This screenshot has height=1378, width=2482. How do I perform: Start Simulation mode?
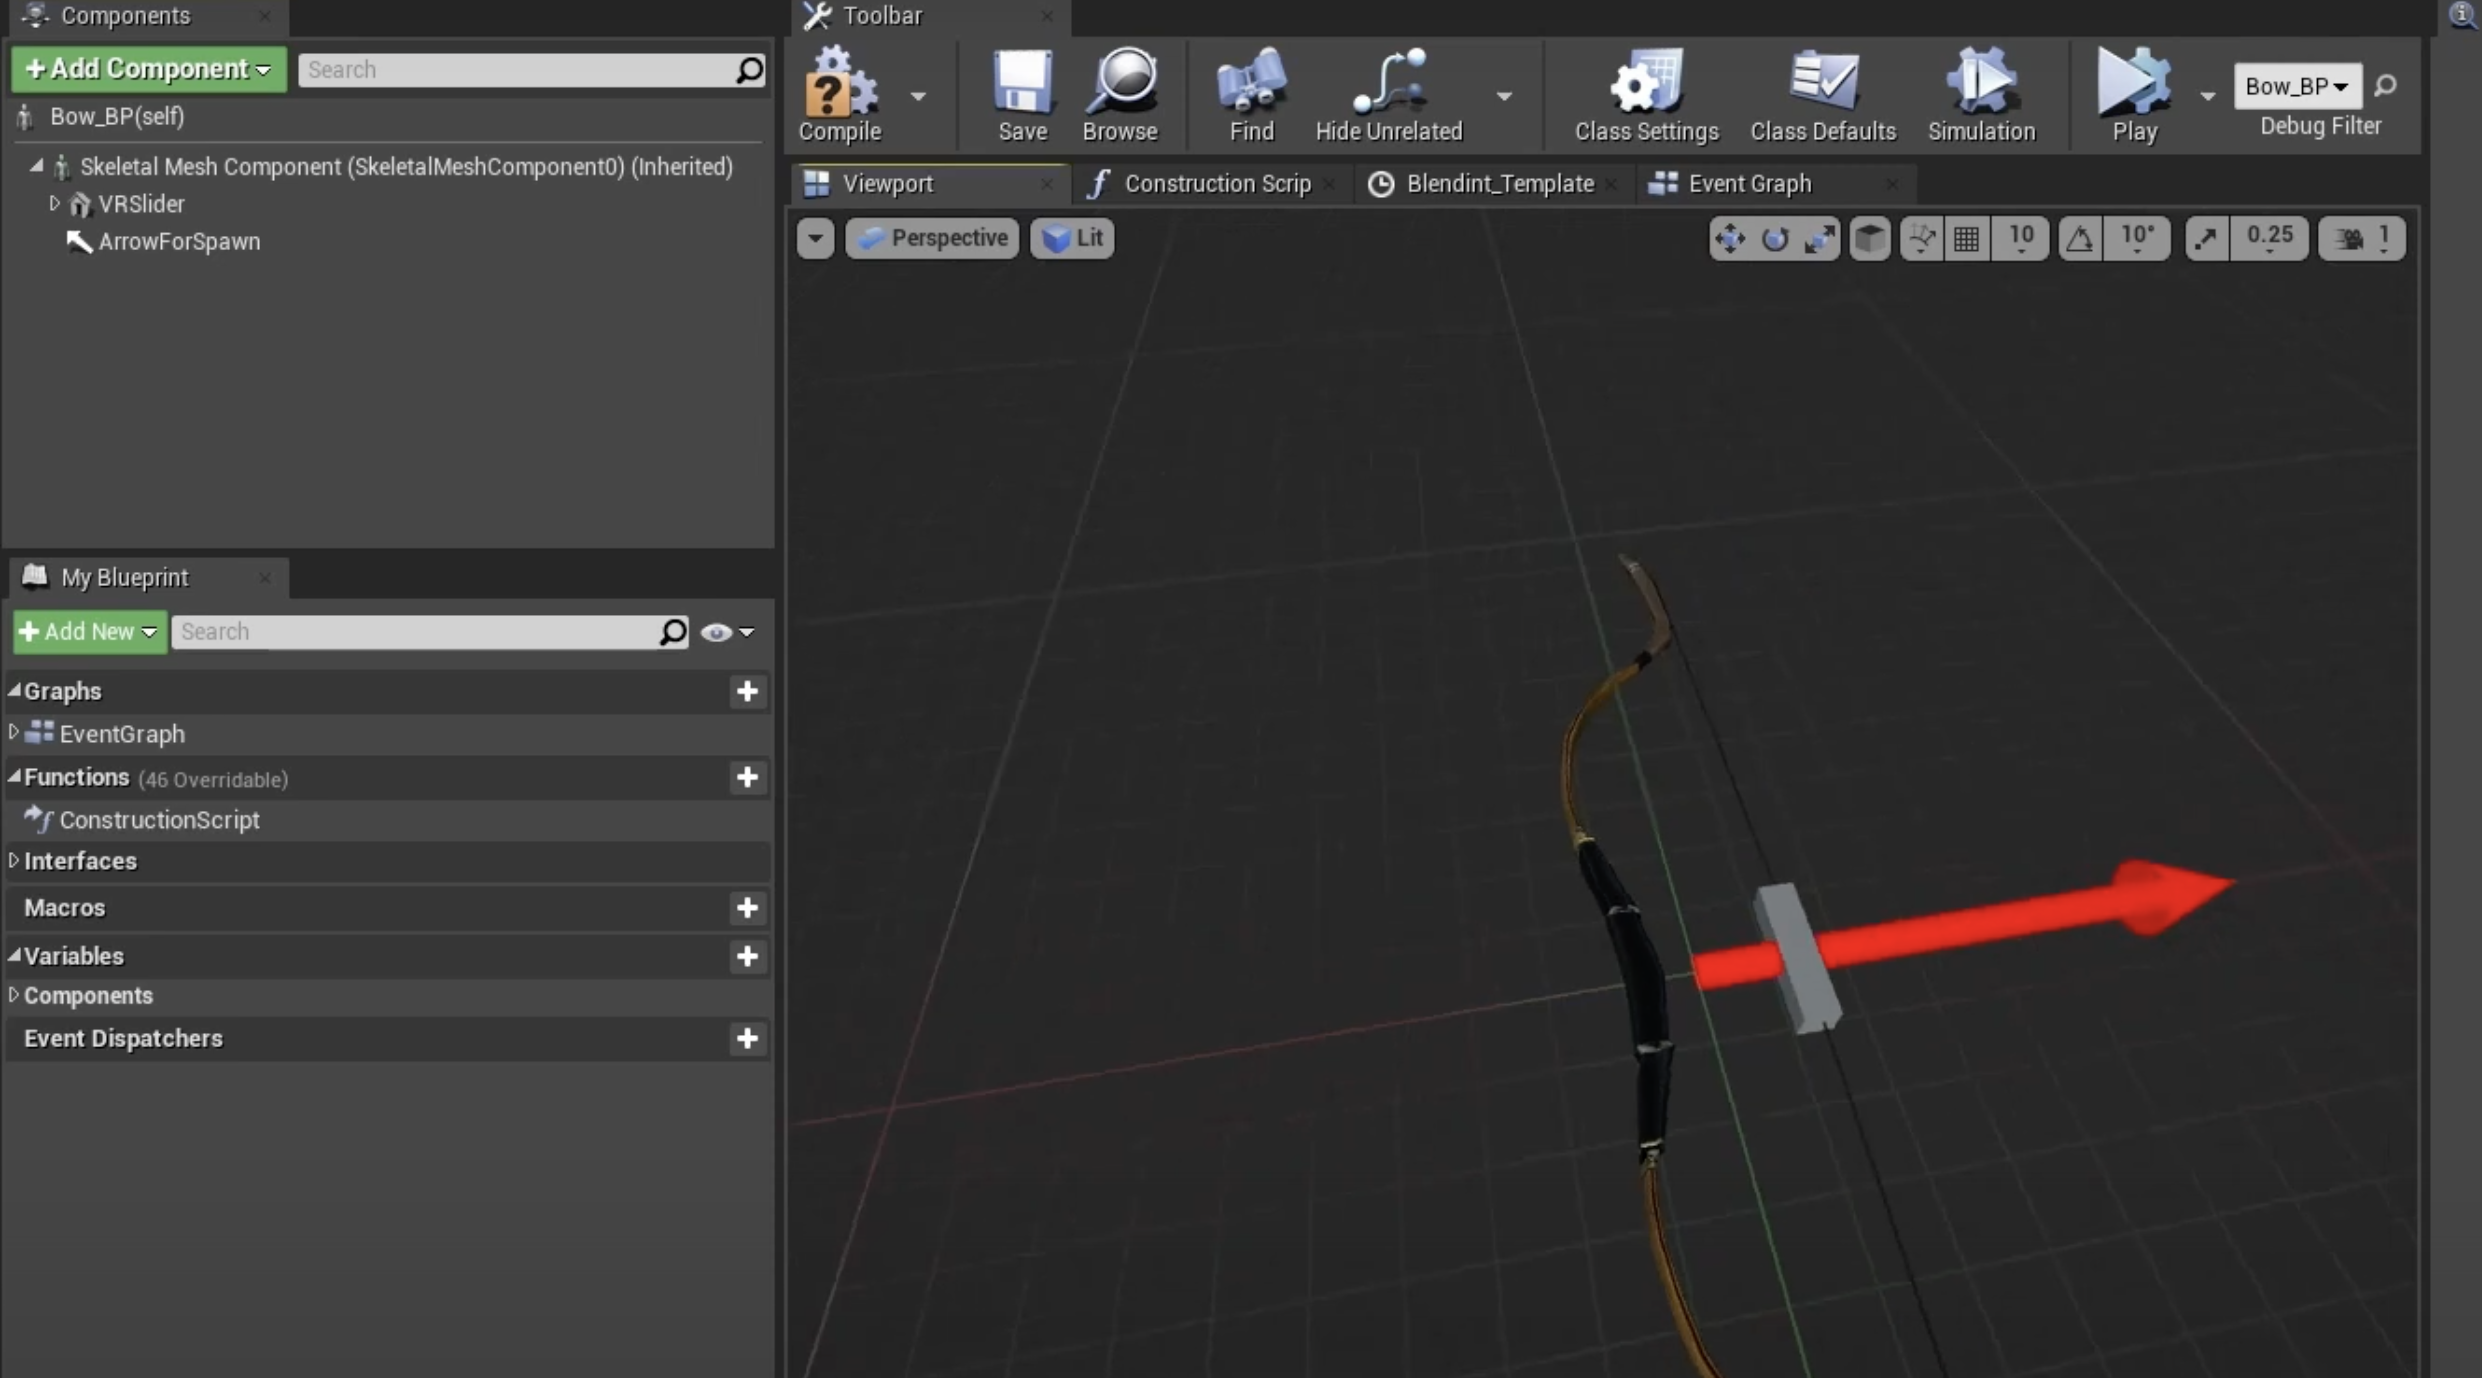1981,94
